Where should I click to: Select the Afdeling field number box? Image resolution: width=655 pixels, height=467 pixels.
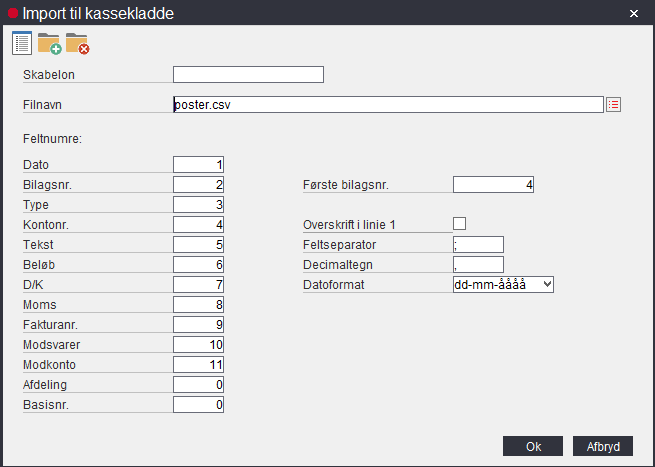[x=198, y=385]
